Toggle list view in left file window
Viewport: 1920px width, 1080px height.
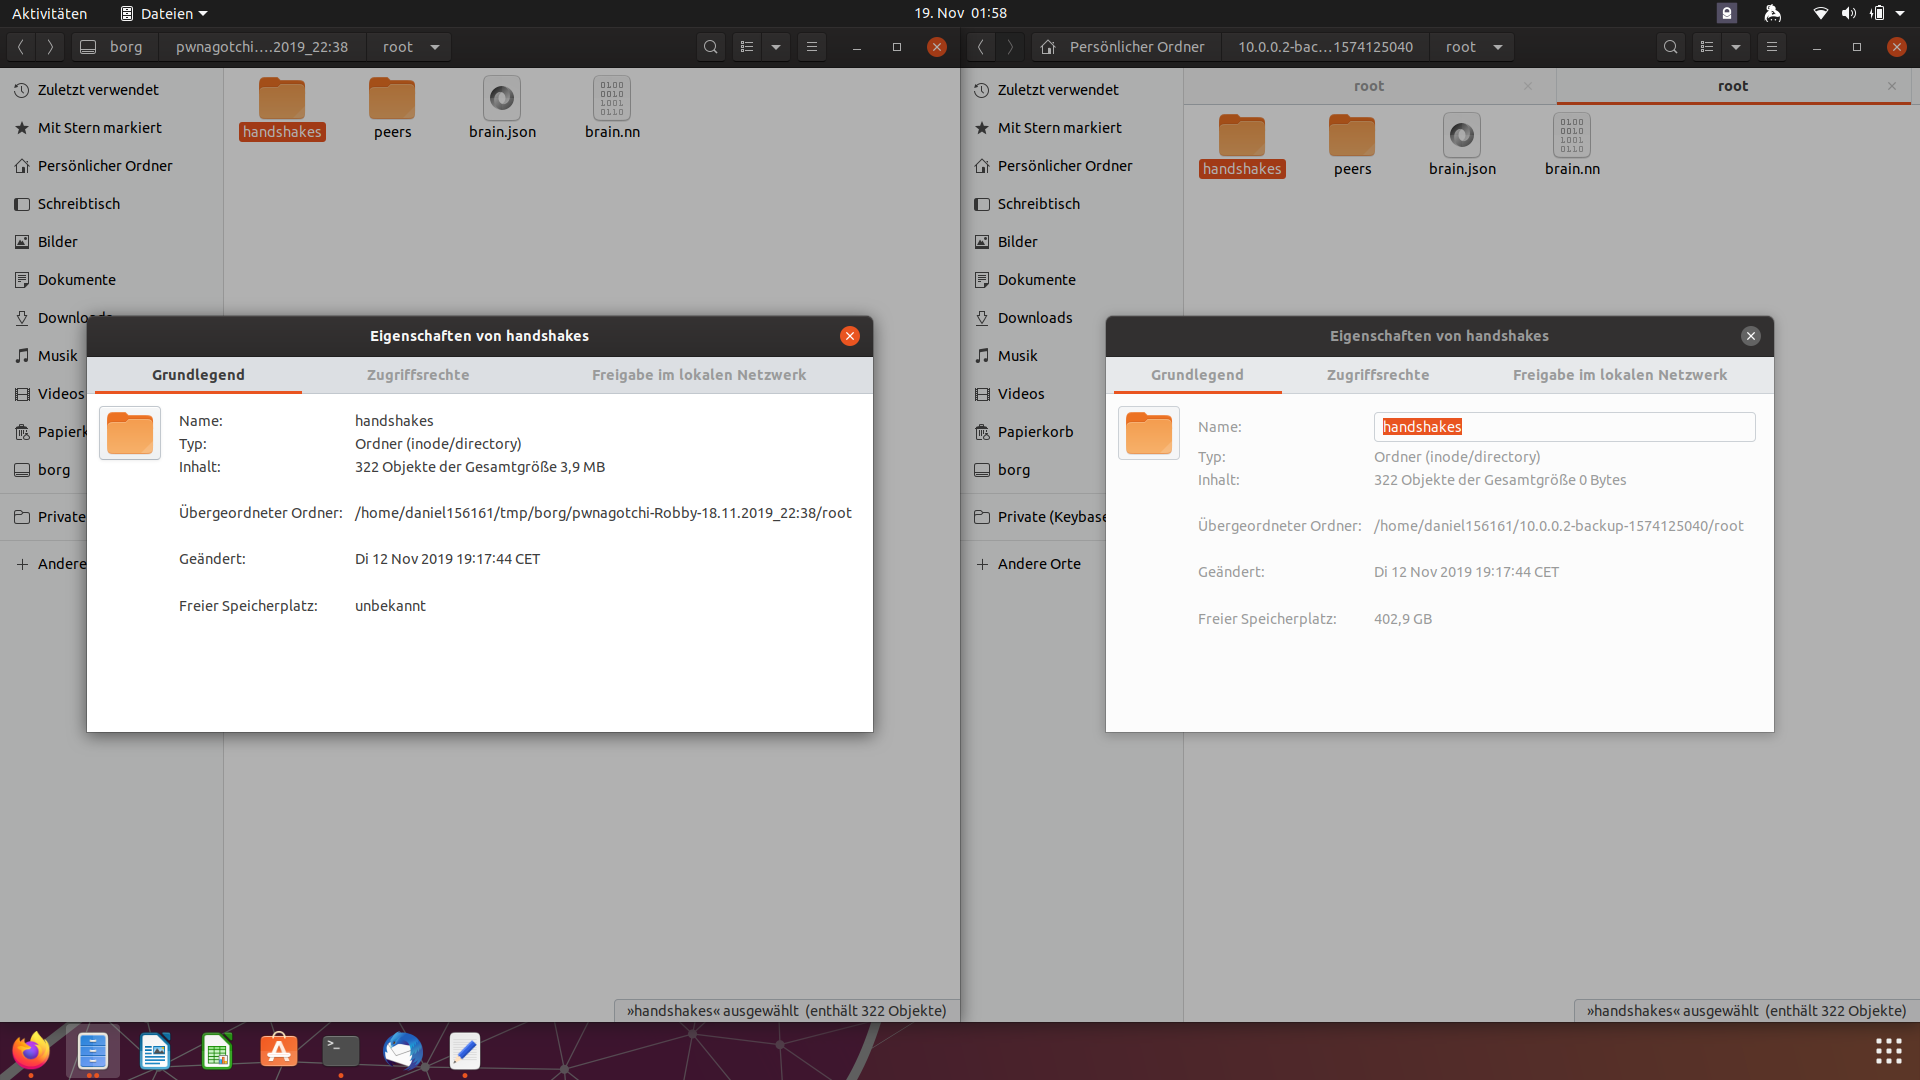pyautogui.click(x=747, y=47)
